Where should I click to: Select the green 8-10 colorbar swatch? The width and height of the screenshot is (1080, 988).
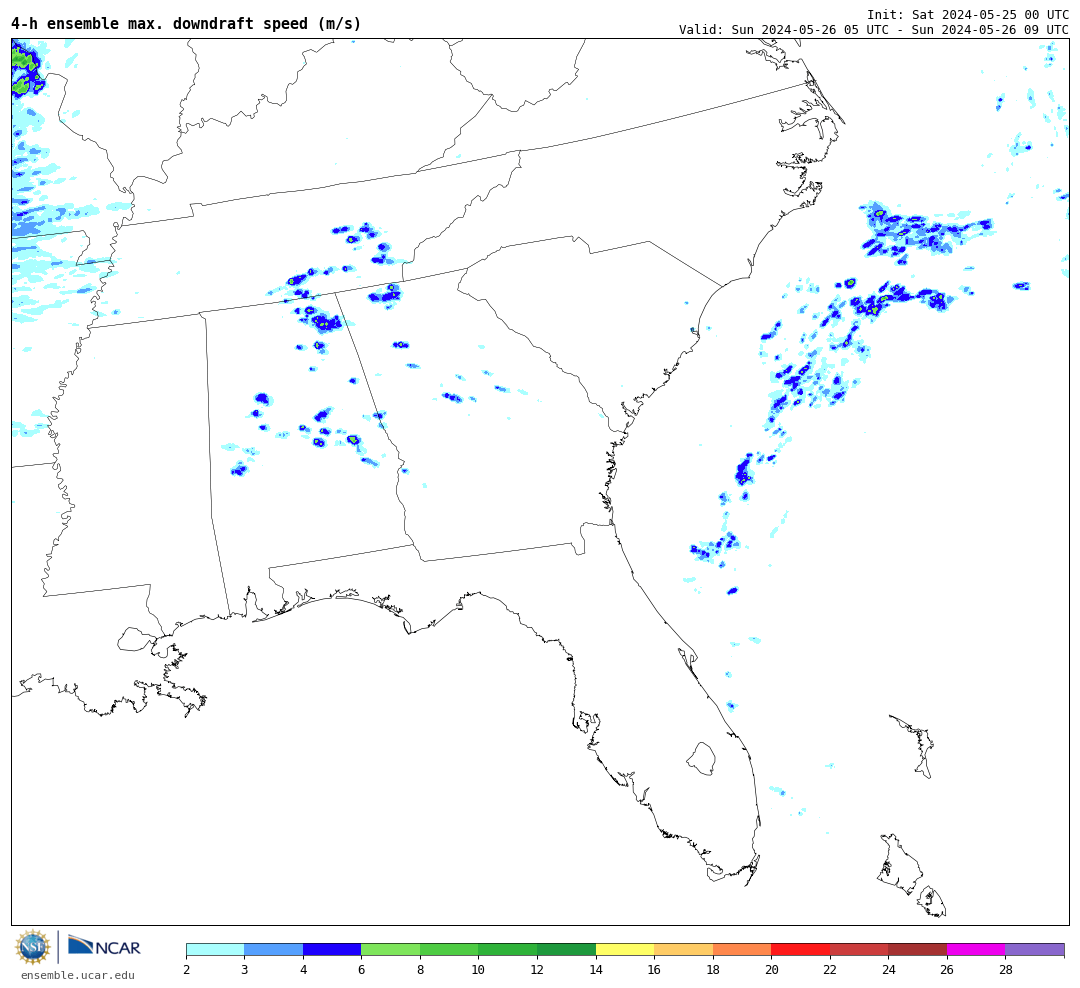[x=449, y=949]
